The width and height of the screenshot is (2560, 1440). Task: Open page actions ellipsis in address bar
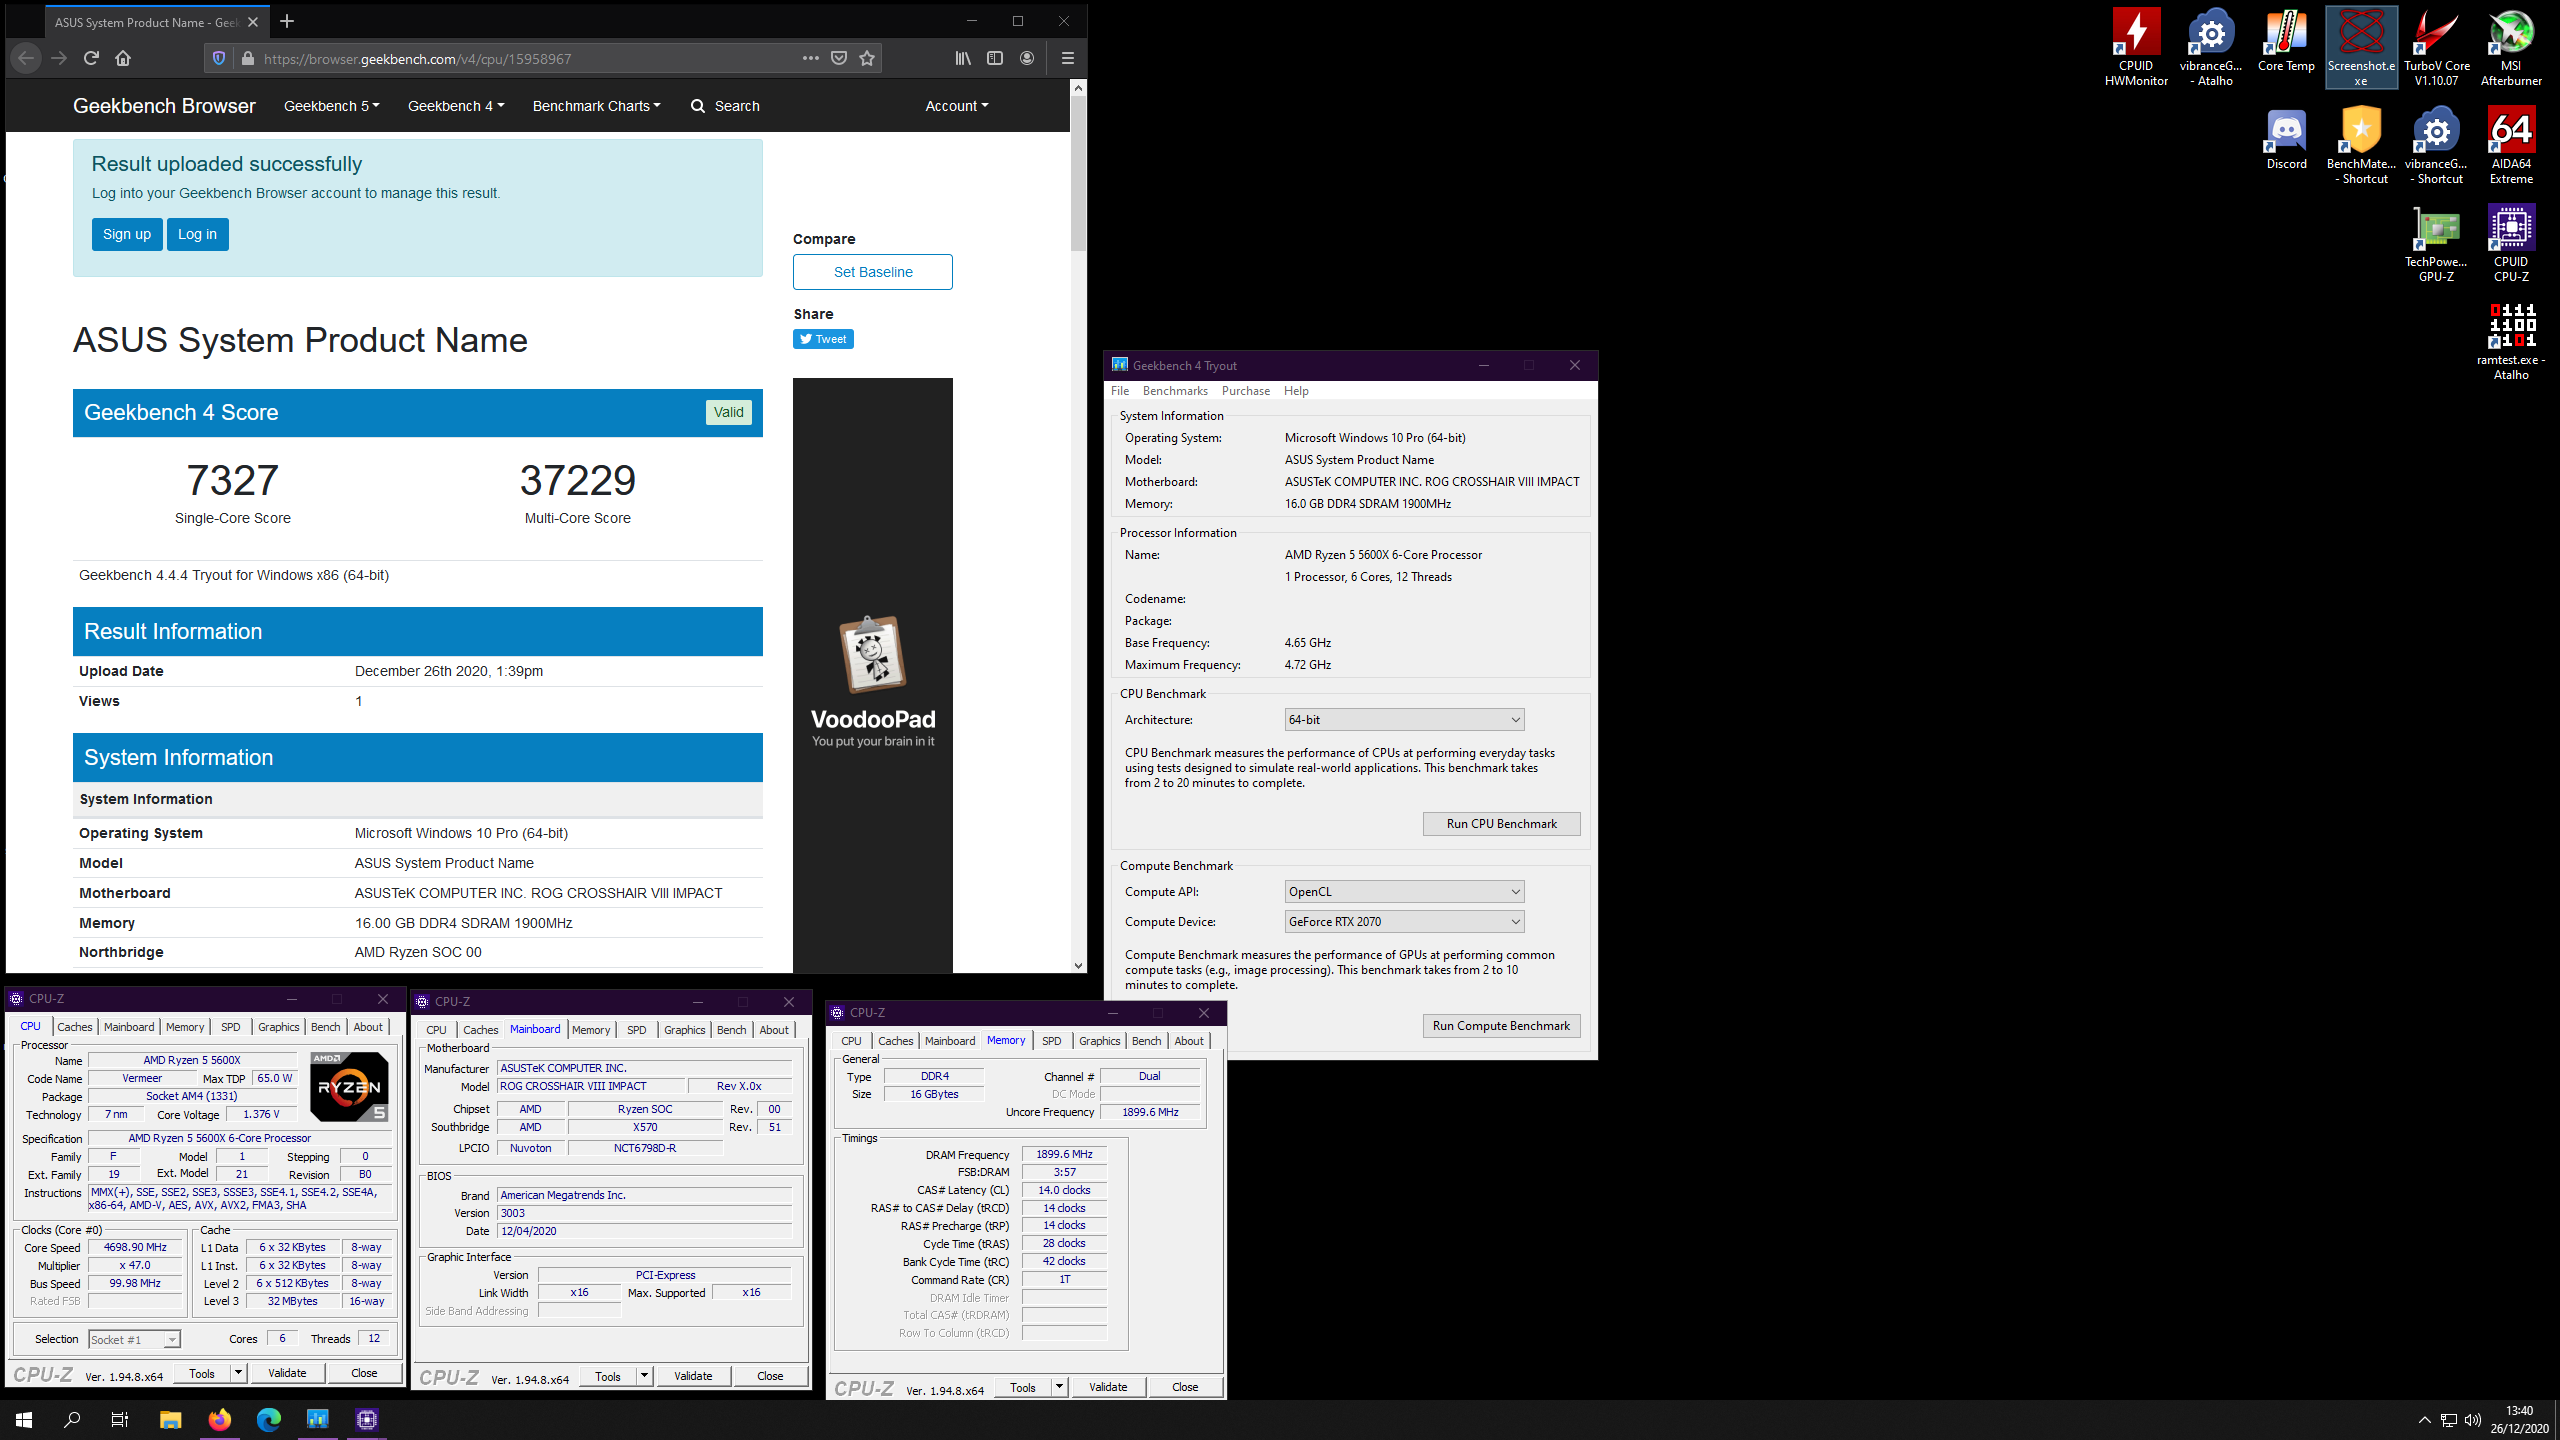811,58
